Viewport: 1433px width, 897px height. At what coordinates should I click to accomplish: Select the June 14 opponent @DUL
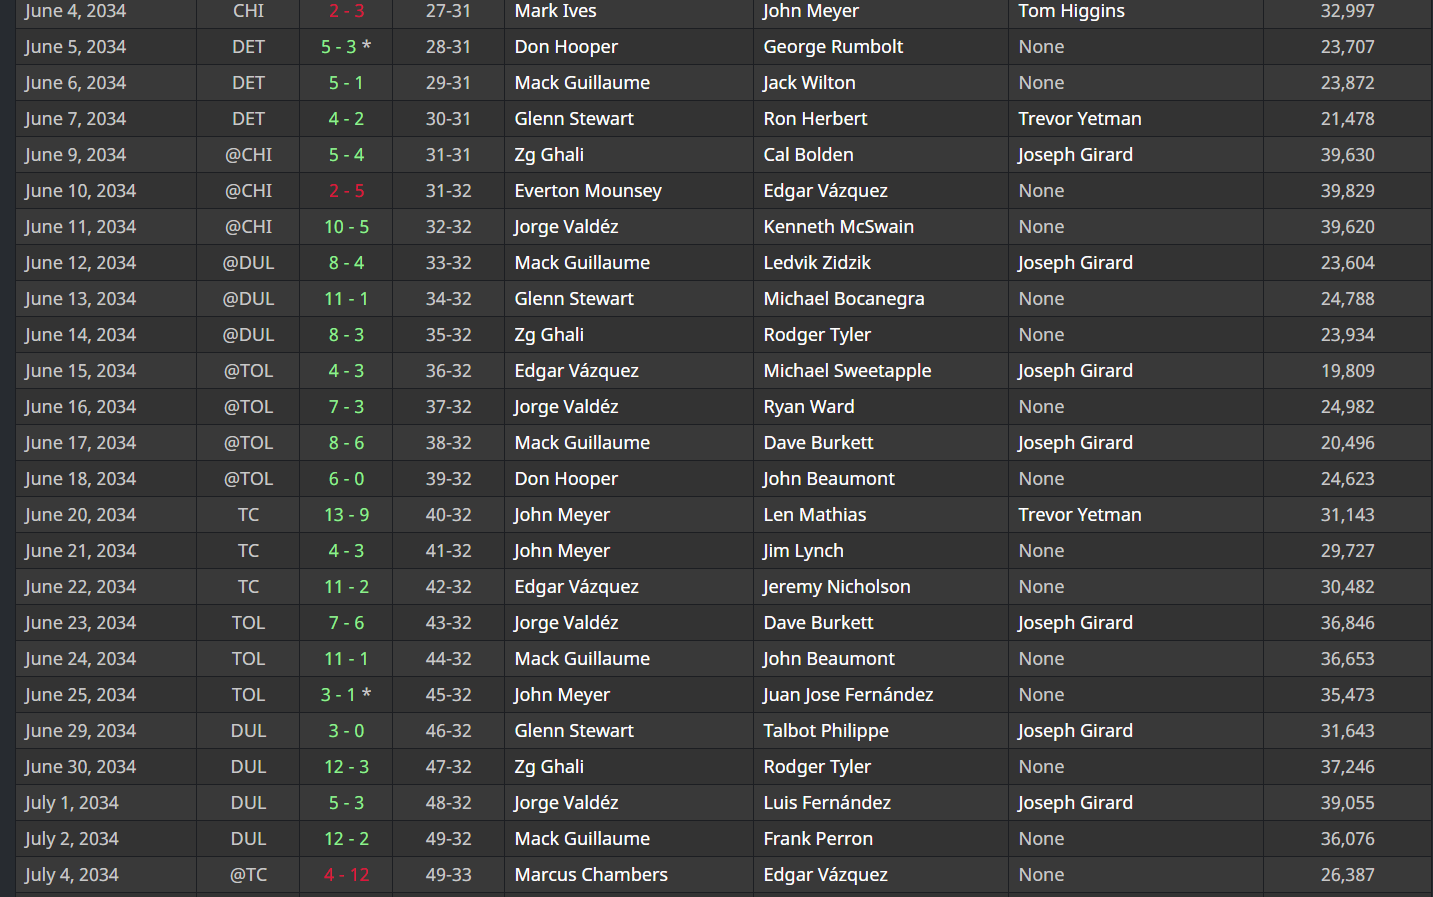click(x=248, y=335)
